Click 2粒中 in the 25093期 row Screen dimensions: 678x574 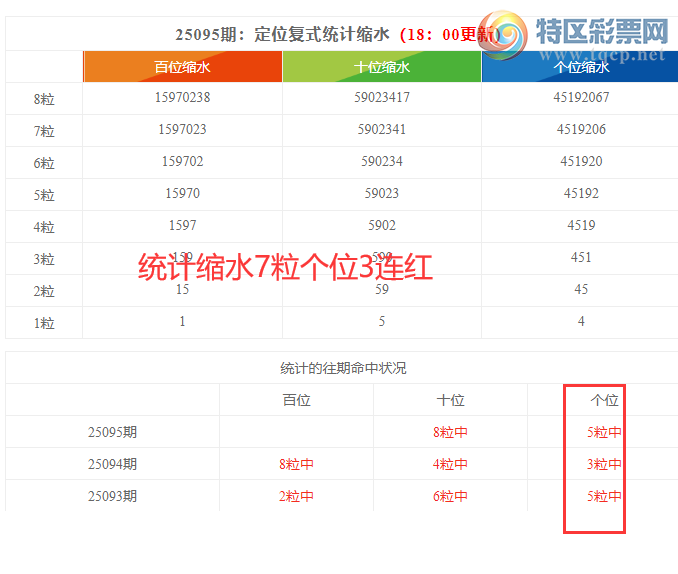coord(296,496)
